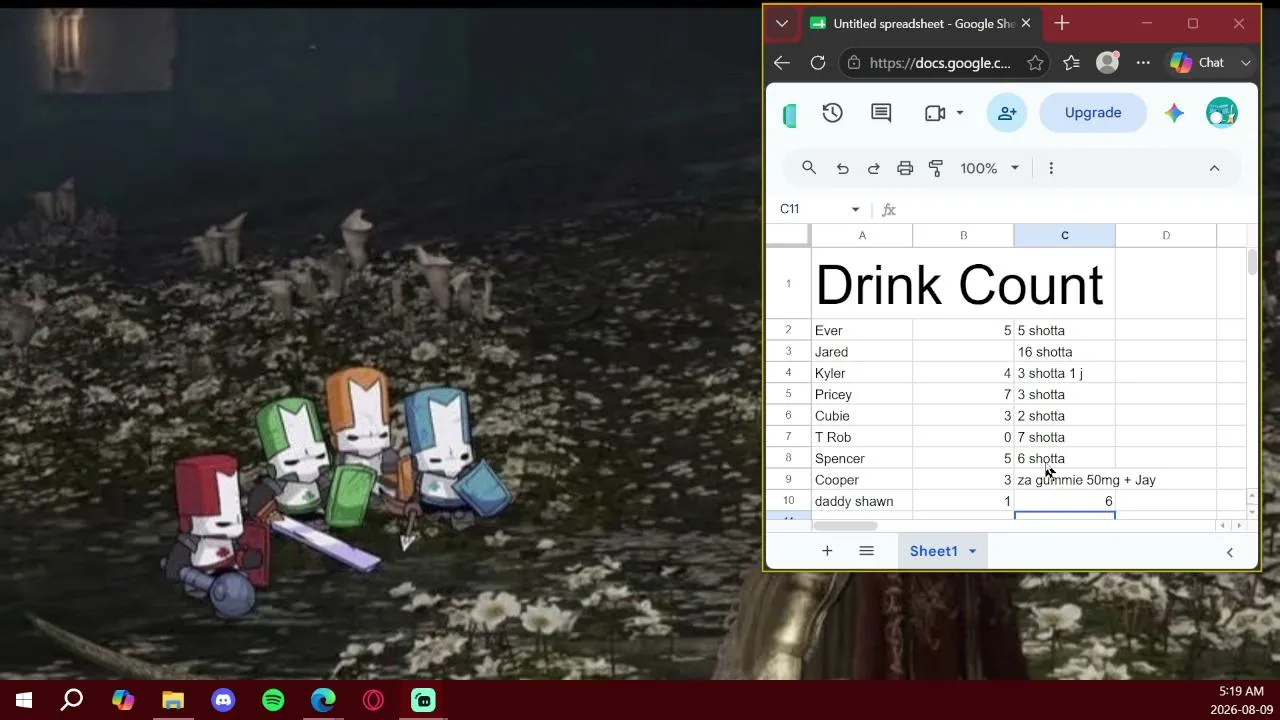Viewport: 1280px width, 720px height.
Task: Open the Sheets home icon
Action: 790,115
